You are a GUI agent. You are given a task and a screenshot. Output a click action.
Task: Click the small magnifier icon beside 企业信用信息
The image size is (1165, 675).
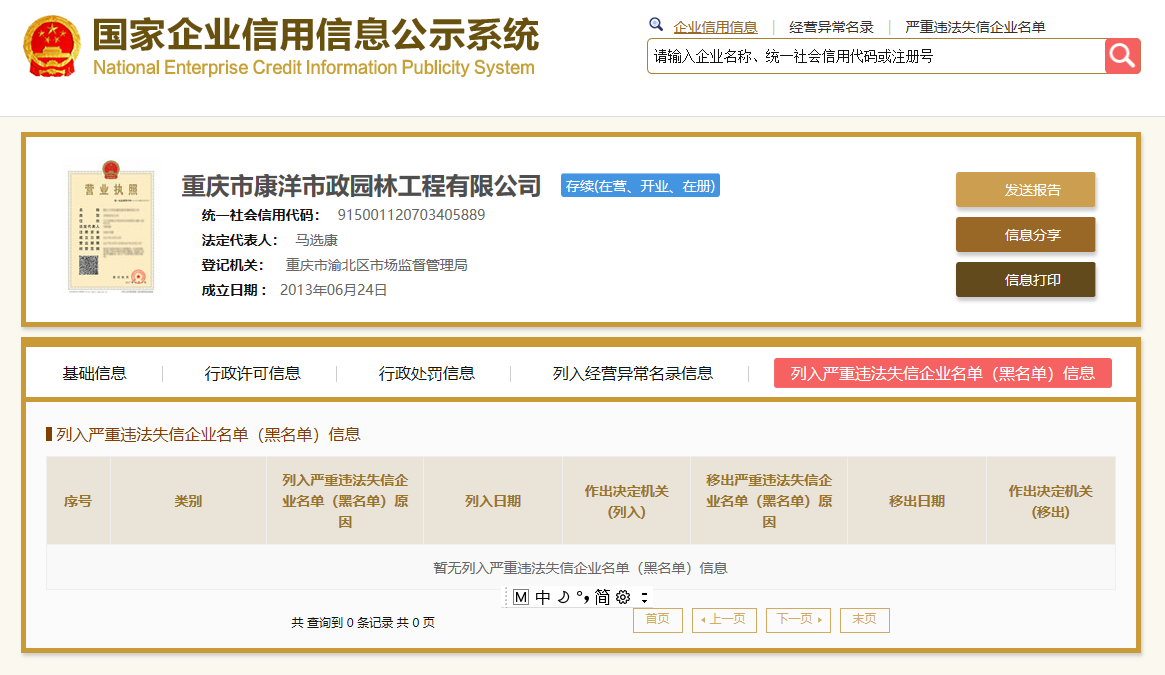(x=656, y=25)
